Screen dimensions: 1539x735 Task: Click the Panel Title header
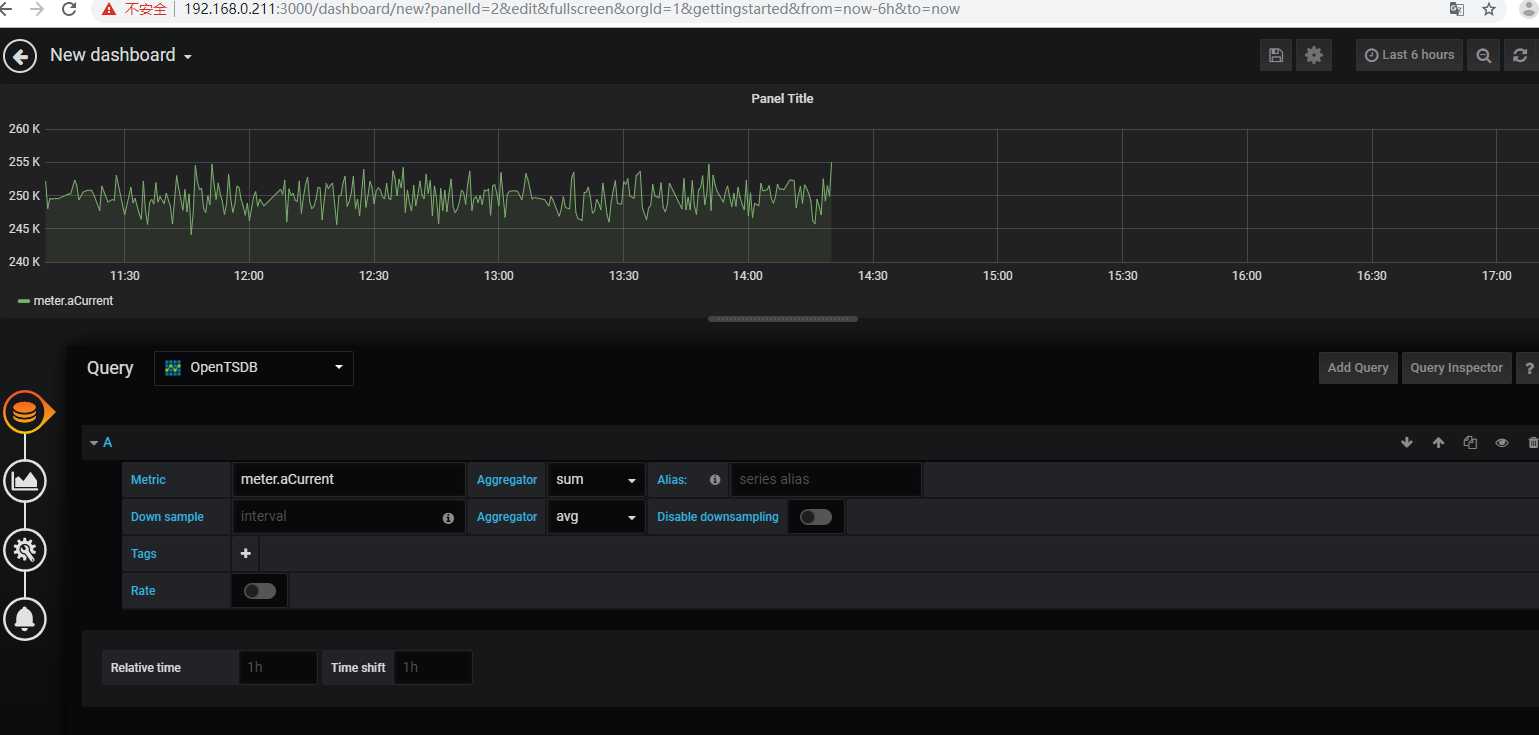(782, 99)
